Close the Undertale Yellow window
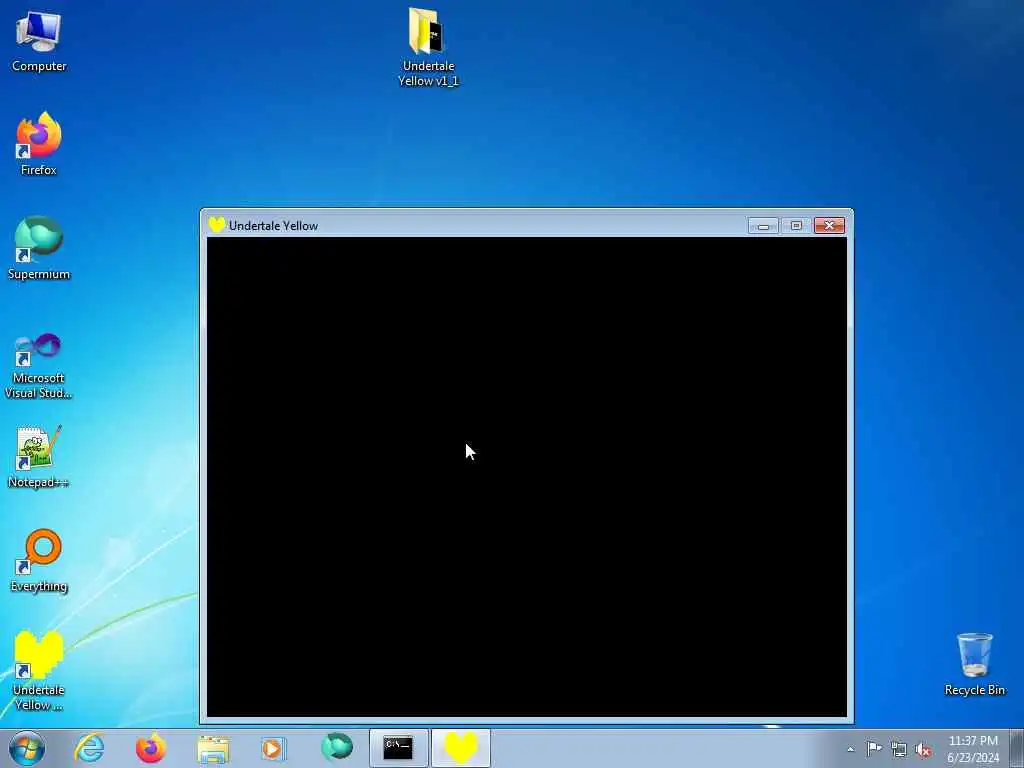1024x768 pixels. click(829, 225)
